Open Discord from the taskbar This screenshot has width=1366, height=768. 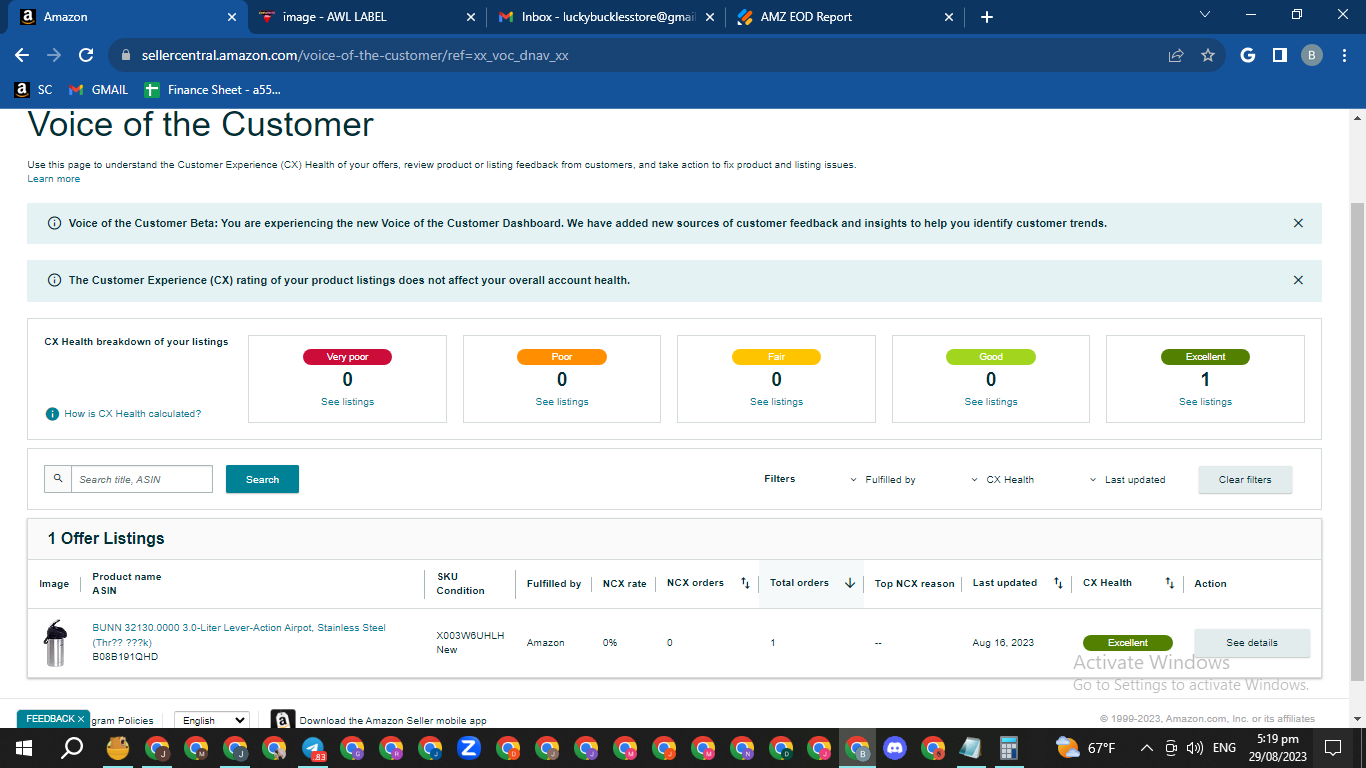(894, 748)
